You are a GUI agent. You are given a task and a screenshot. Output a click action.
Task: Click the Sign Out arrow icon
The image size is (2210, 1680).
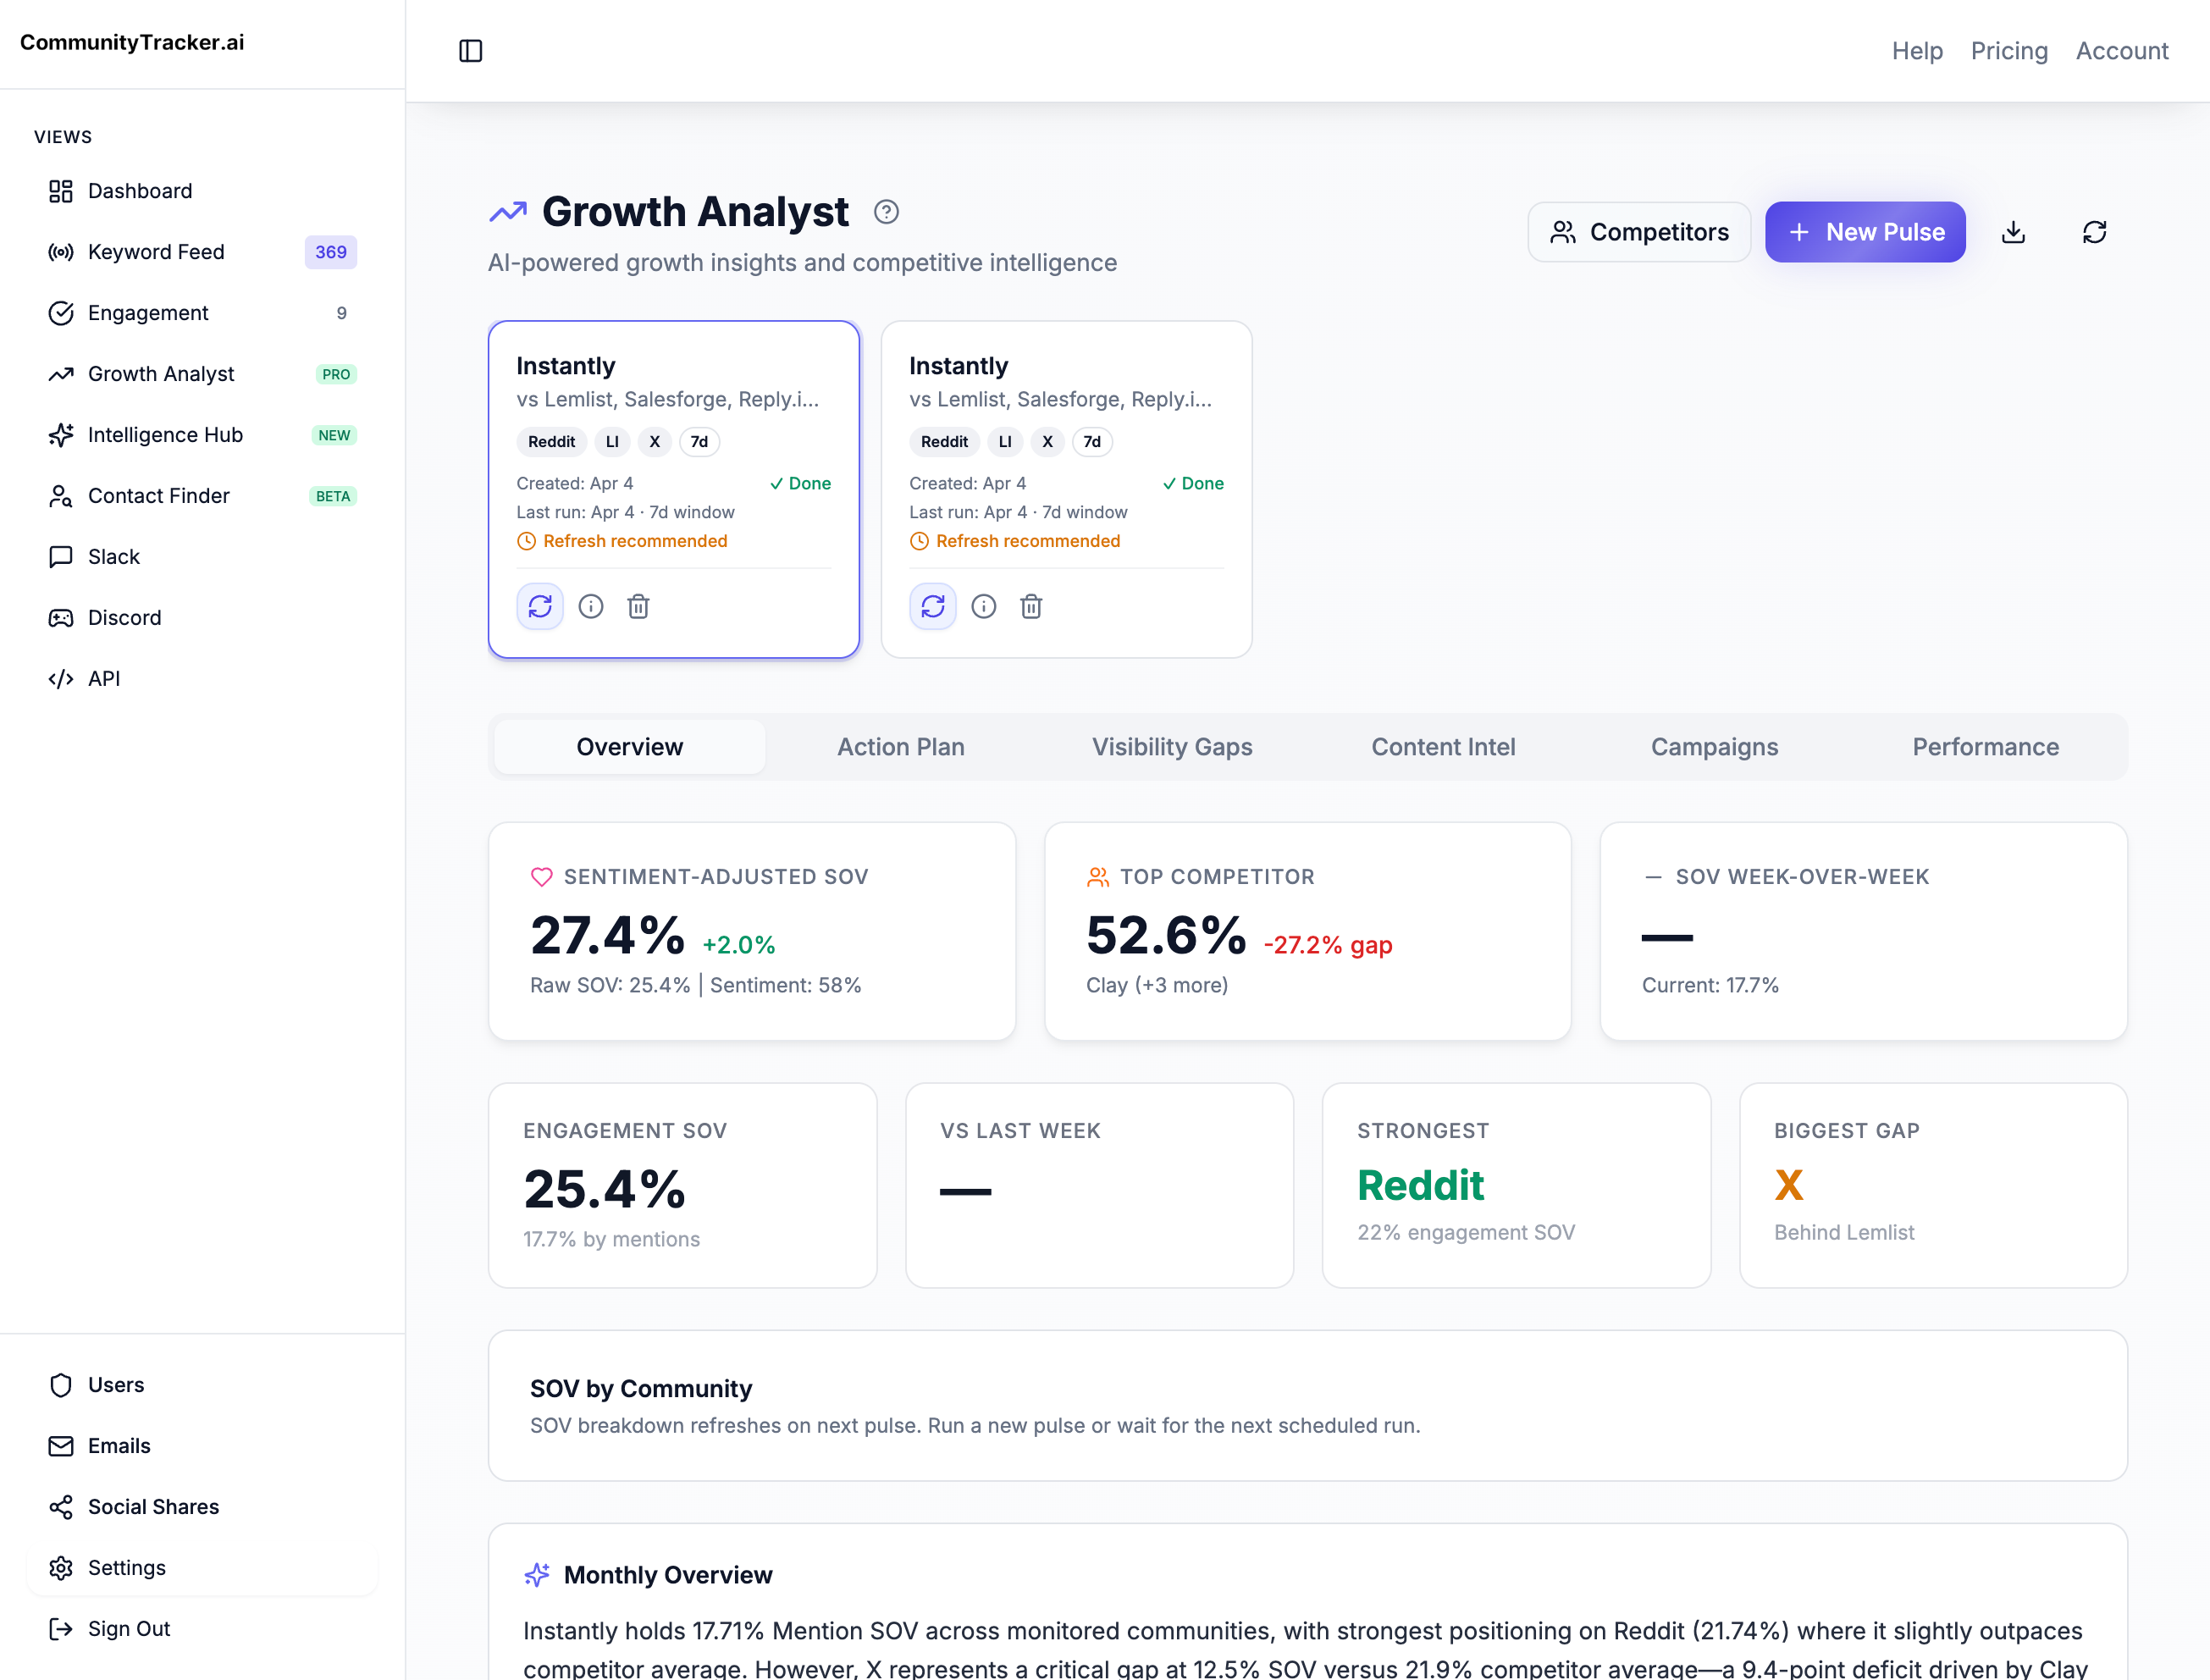click(61, 1629)
